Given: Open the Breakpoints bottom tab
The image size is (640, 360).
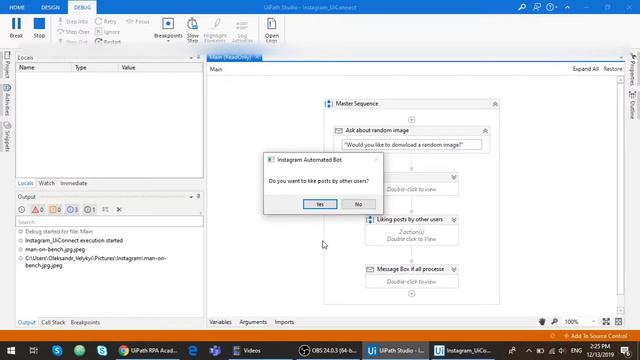Looking at the screenshot, I should (x=85, y=322).
